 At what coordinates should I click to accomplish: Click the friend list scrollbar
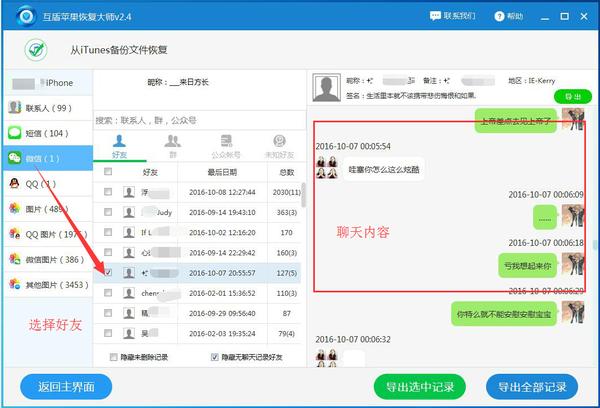(x=303, y=194)
